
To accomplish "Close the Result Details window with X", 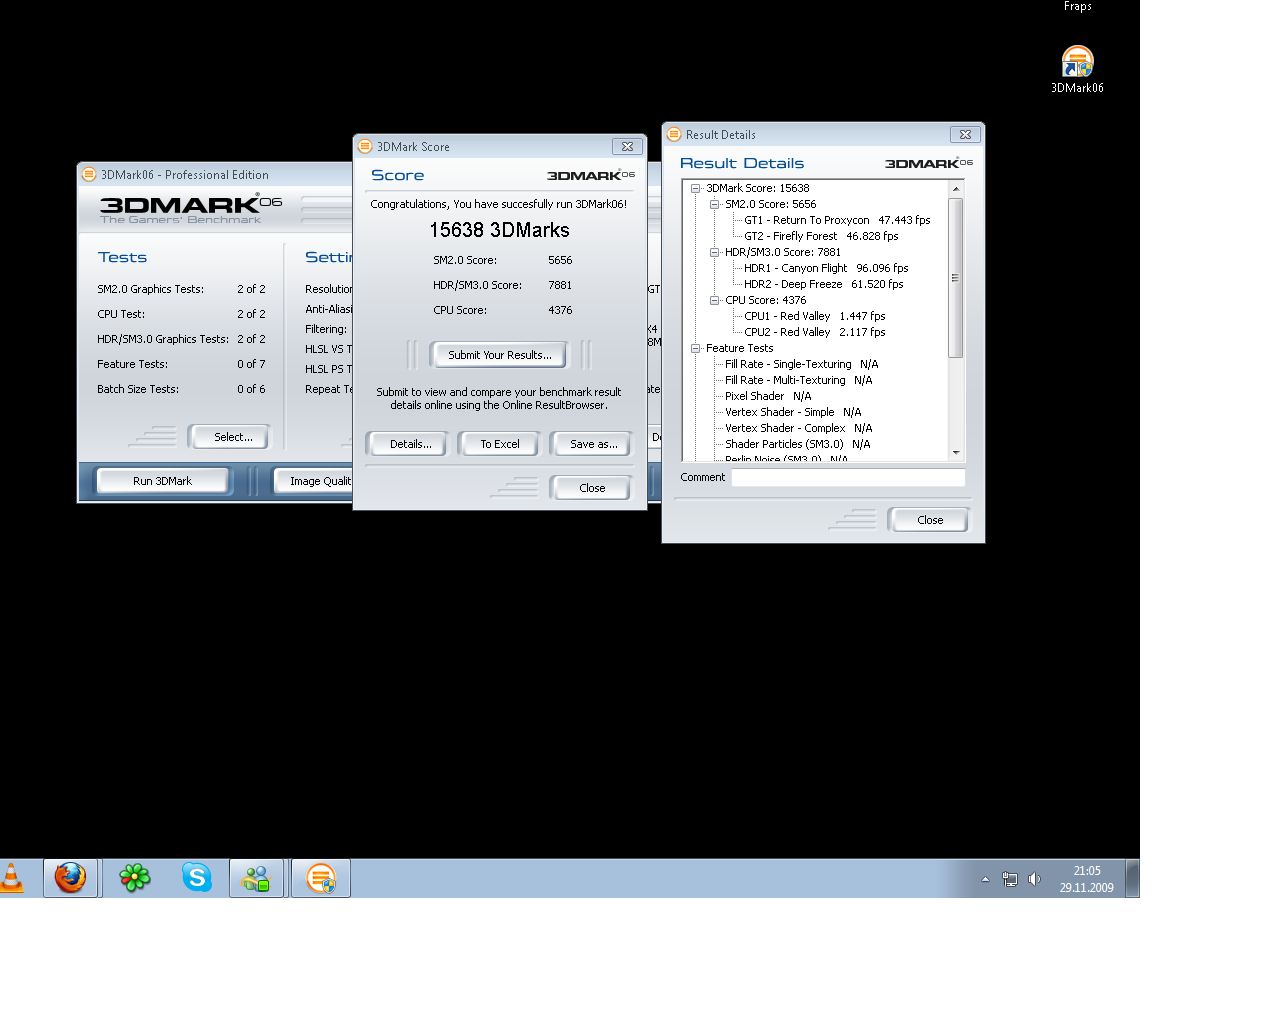I will (x=965, y=134).
